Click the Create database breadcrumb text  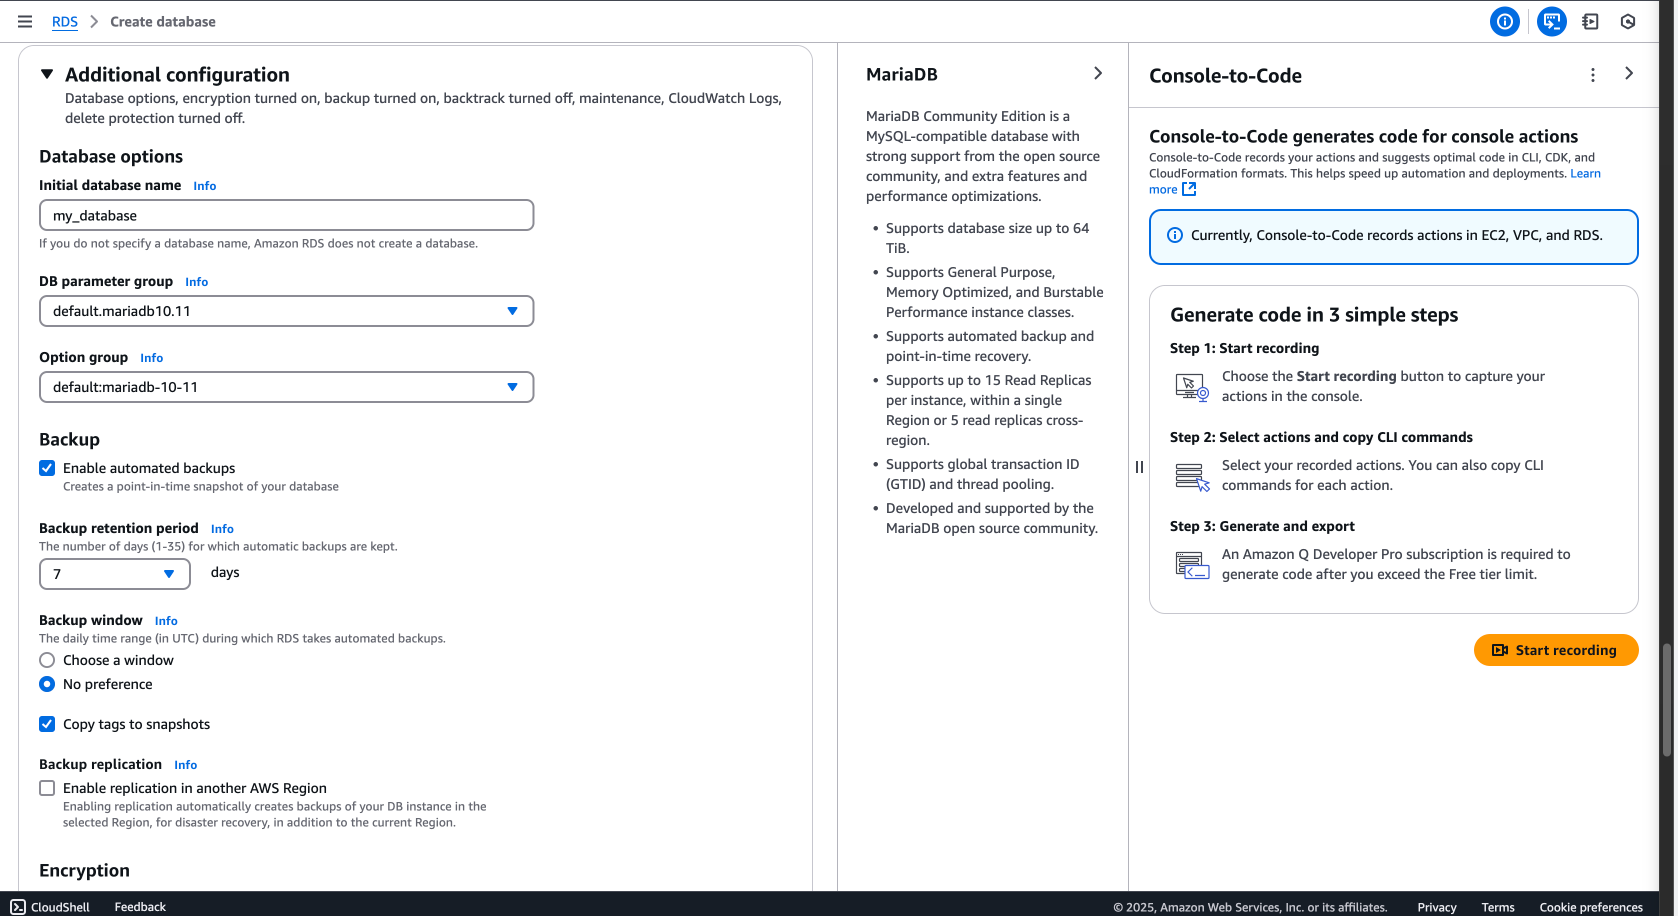click(x=163, y=22)
